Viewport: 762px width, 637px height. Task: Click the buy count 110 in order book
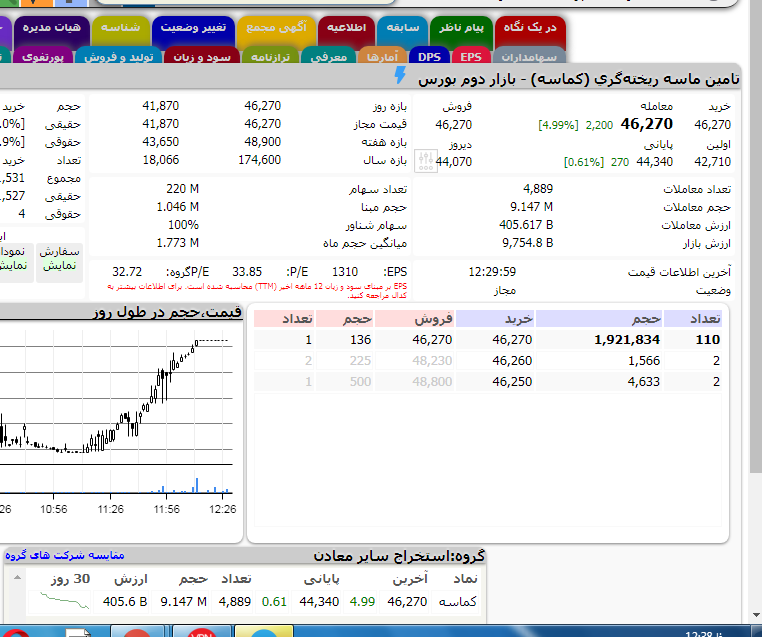coord(708,340)
